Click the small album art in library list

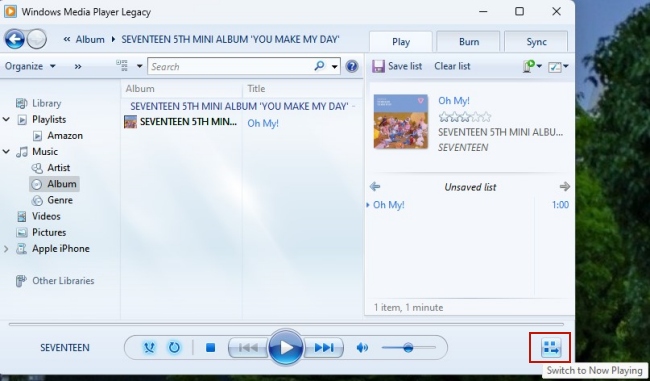click(130, 122)
